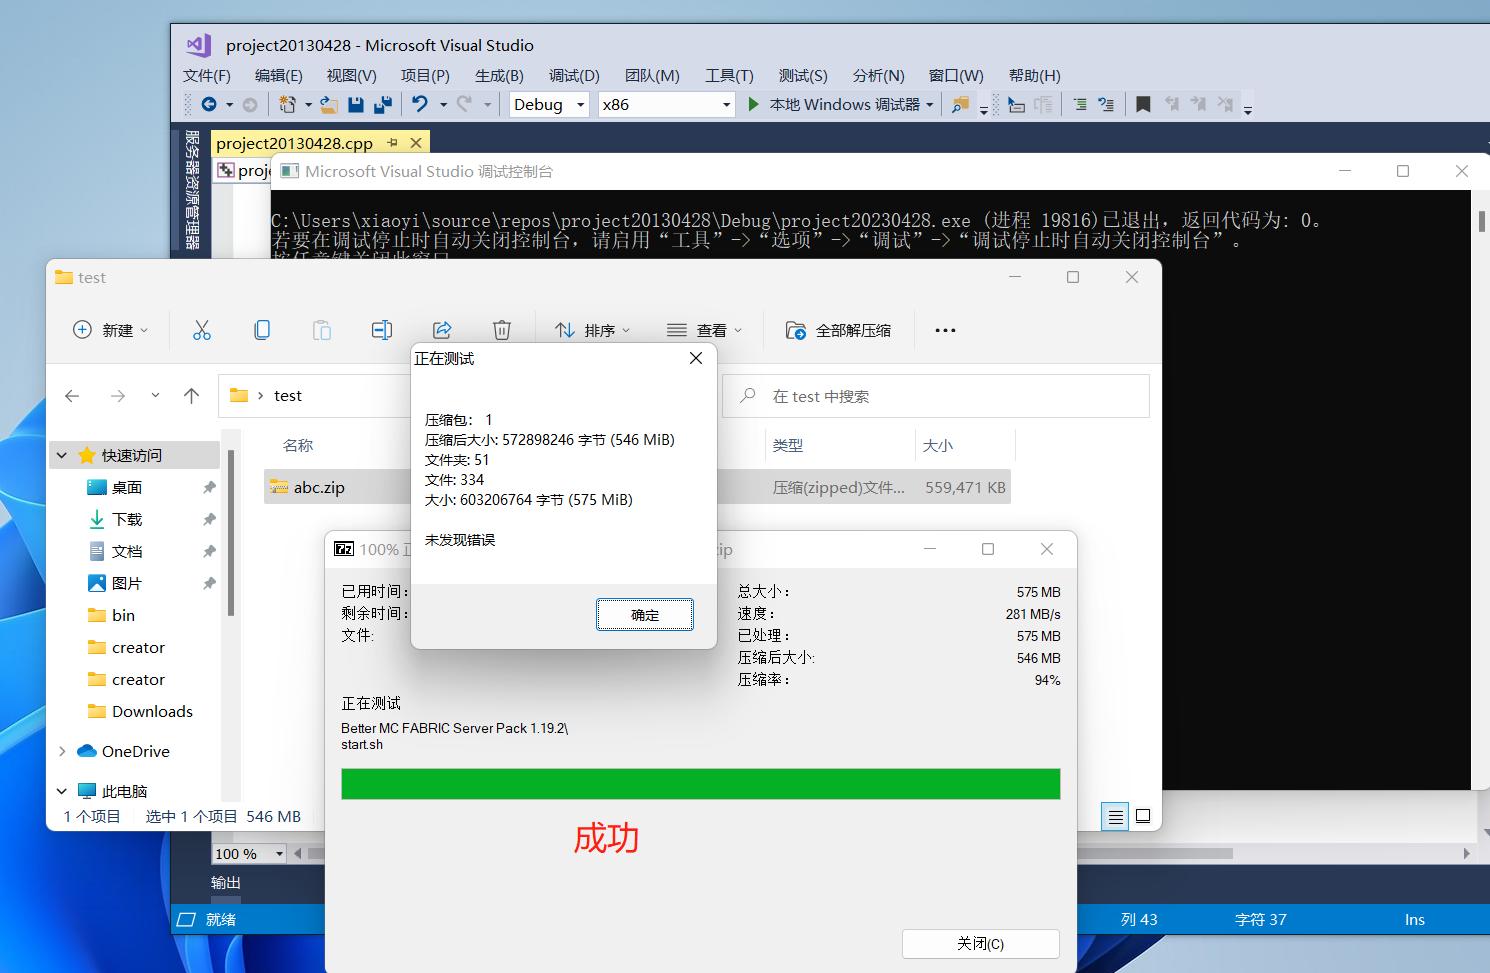Click the green 7-Zip progress bar

click(x=700, y=784)
